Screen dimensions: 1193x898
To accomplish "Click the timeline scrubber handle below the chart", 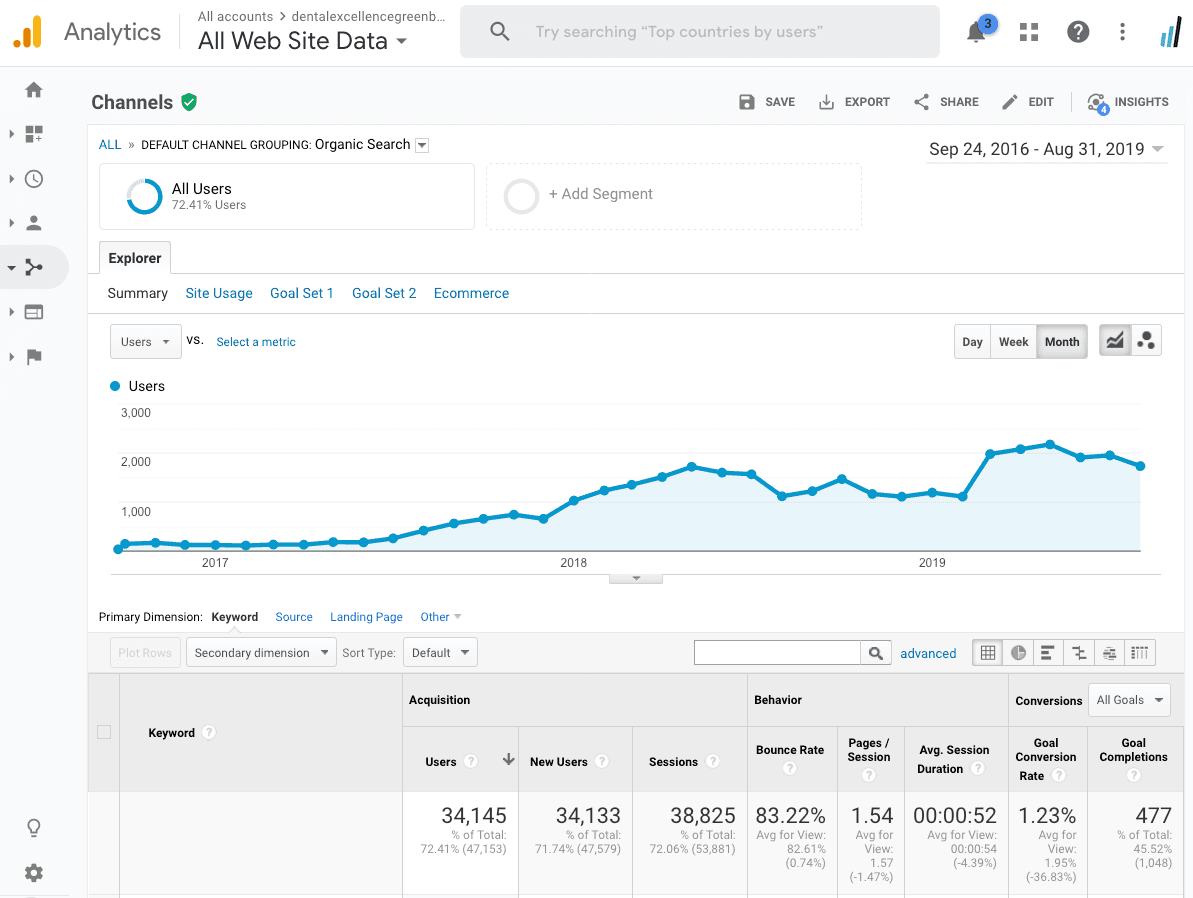I will tap(635, 577).
